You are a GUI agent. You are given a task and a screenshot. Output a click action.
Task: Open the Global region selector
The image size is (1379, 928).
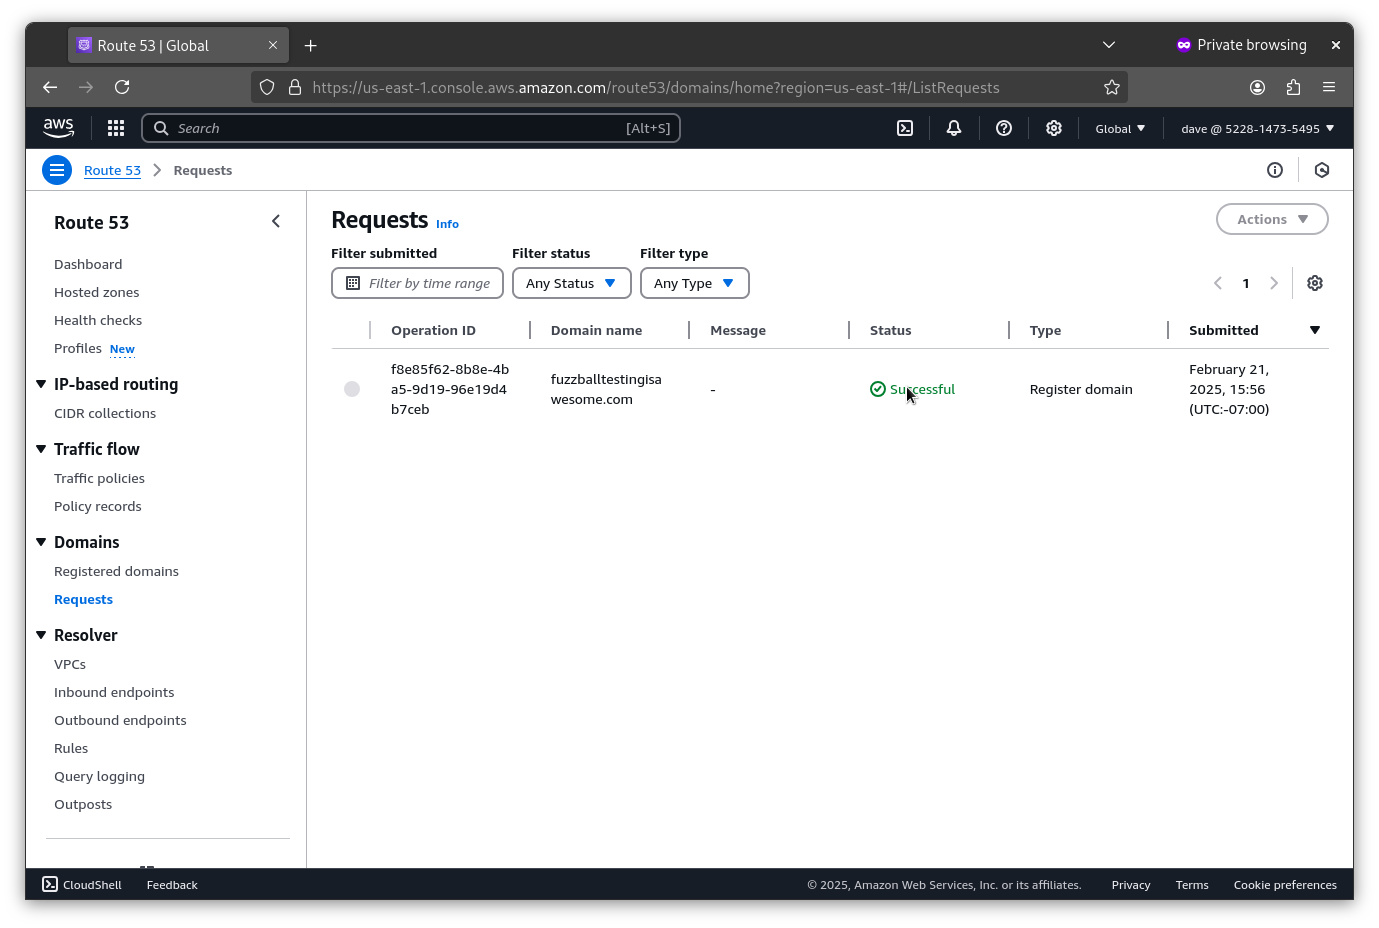1120,128
